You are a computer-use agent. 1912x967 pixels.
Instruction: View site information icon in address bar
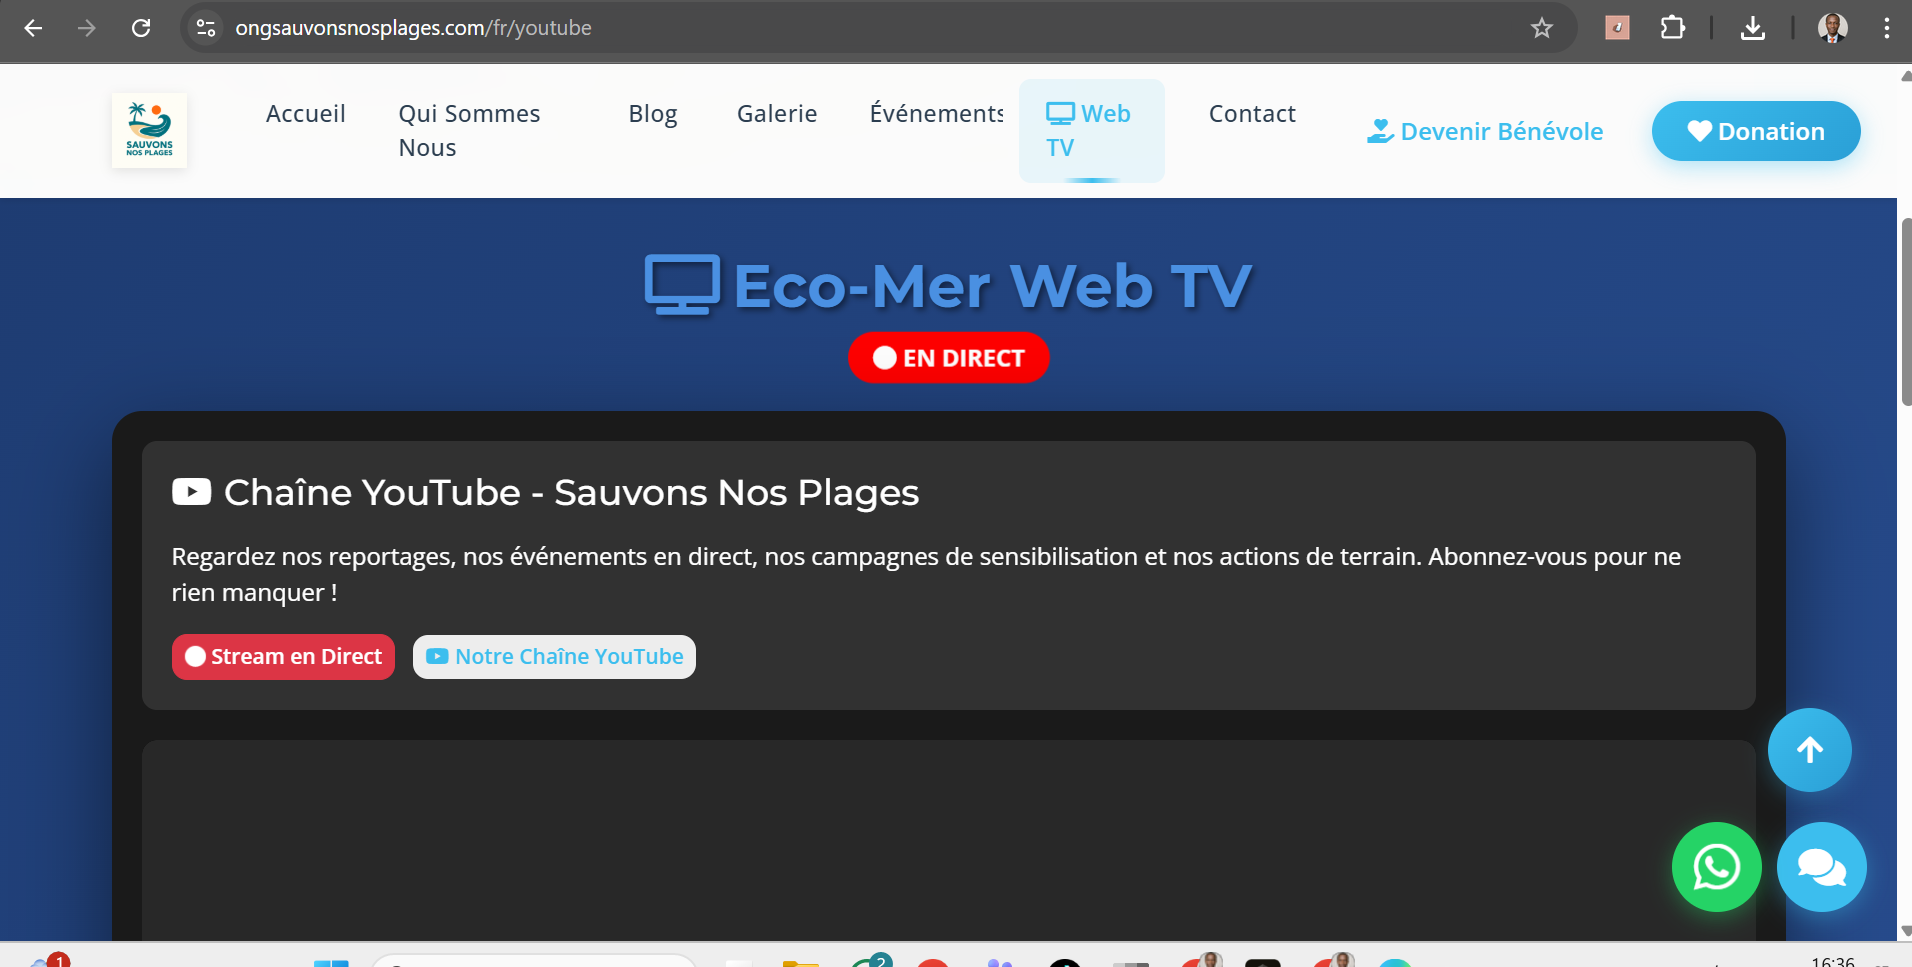pos(206,28)
